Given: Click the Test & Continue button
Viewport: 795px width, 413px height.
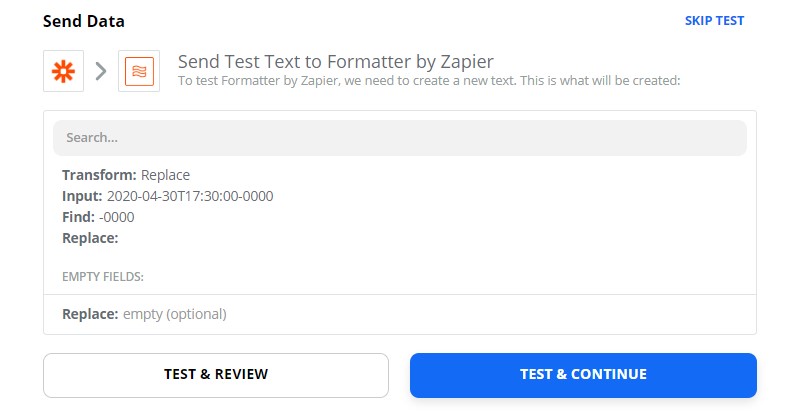Looking at the screenshot, I should 583,375.
